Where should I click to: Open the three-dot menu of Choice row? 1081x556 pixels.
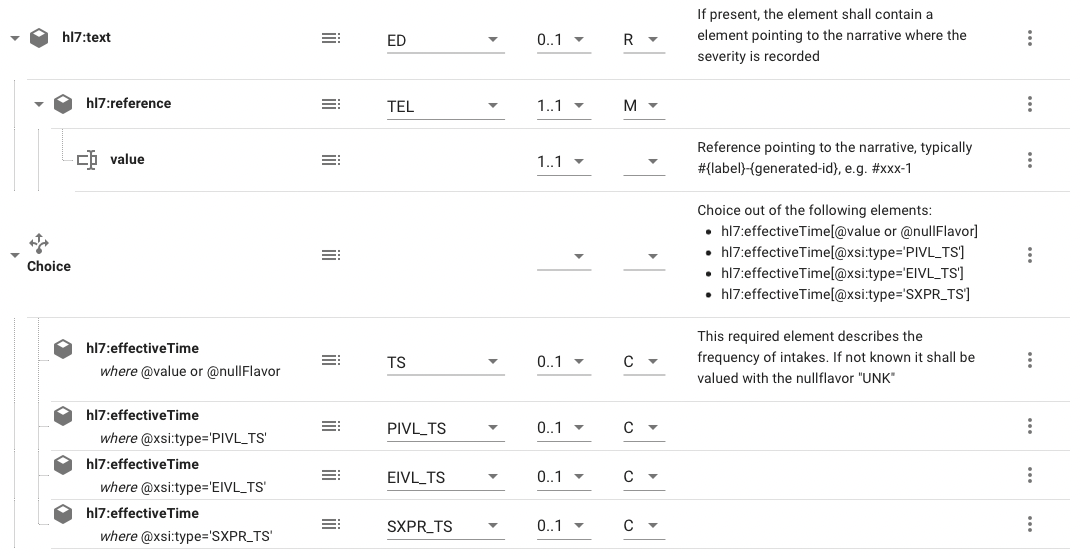pos(1029,255)
